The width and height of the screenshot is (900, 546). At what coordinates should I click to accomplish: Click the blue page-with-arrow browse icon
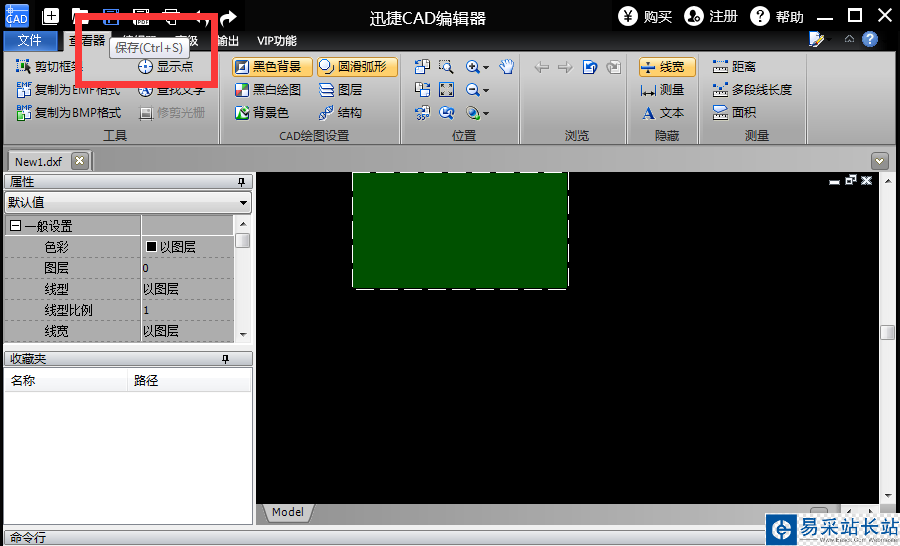pos(589,67)
